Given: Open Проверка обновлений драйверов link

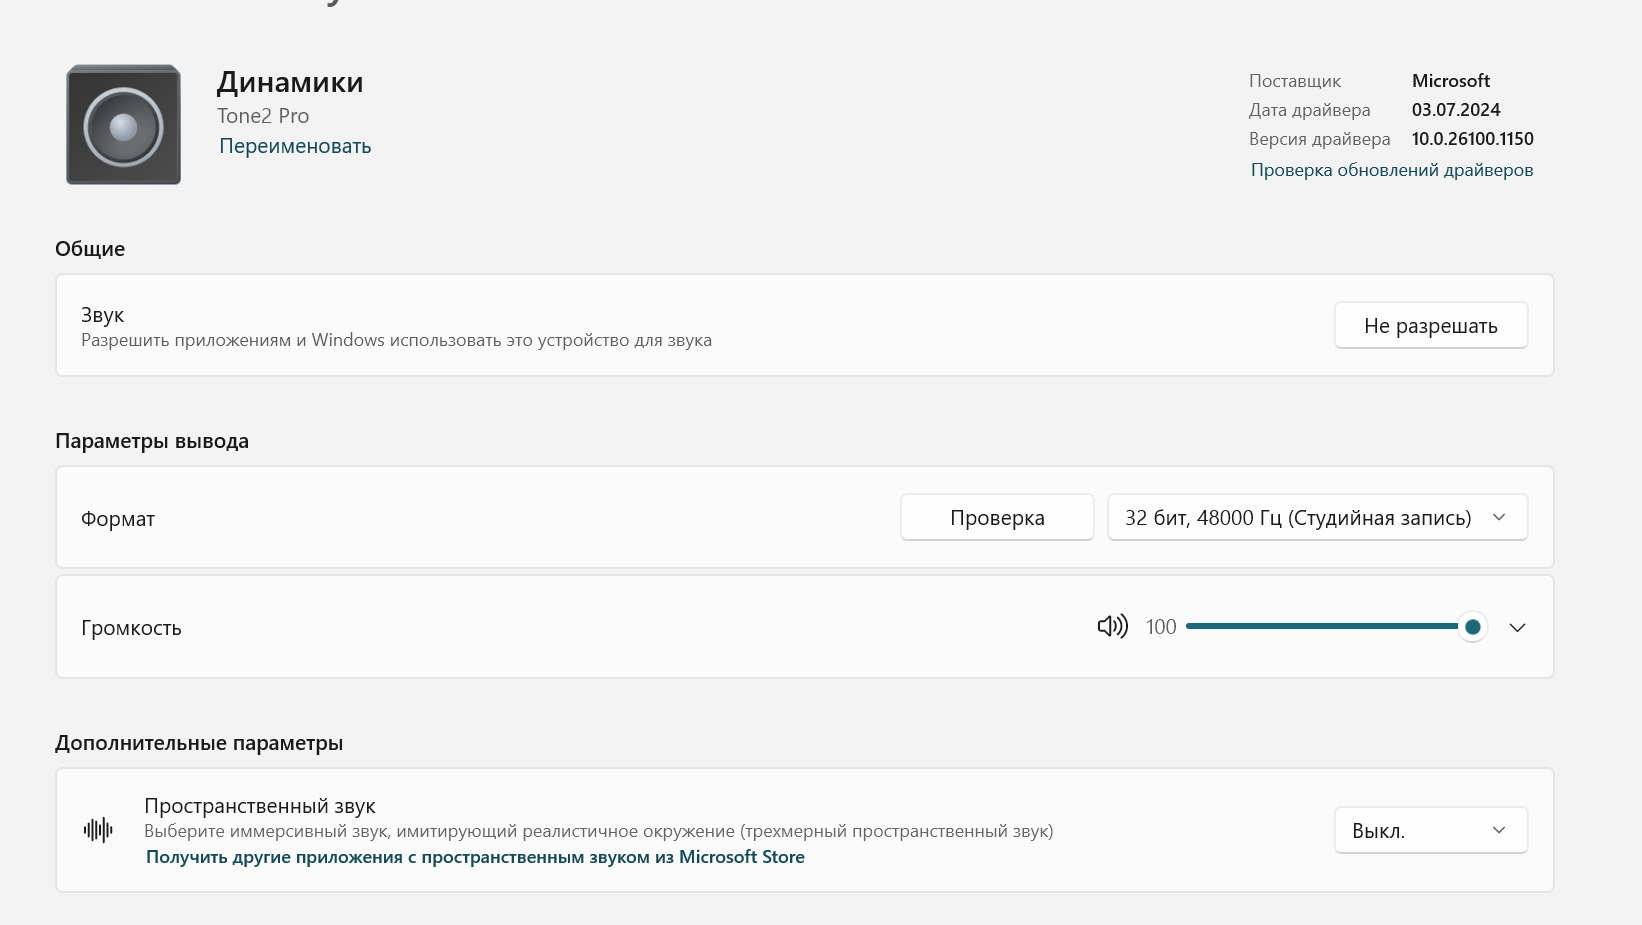Looking at the screenshot, I should click(1391, 170).
